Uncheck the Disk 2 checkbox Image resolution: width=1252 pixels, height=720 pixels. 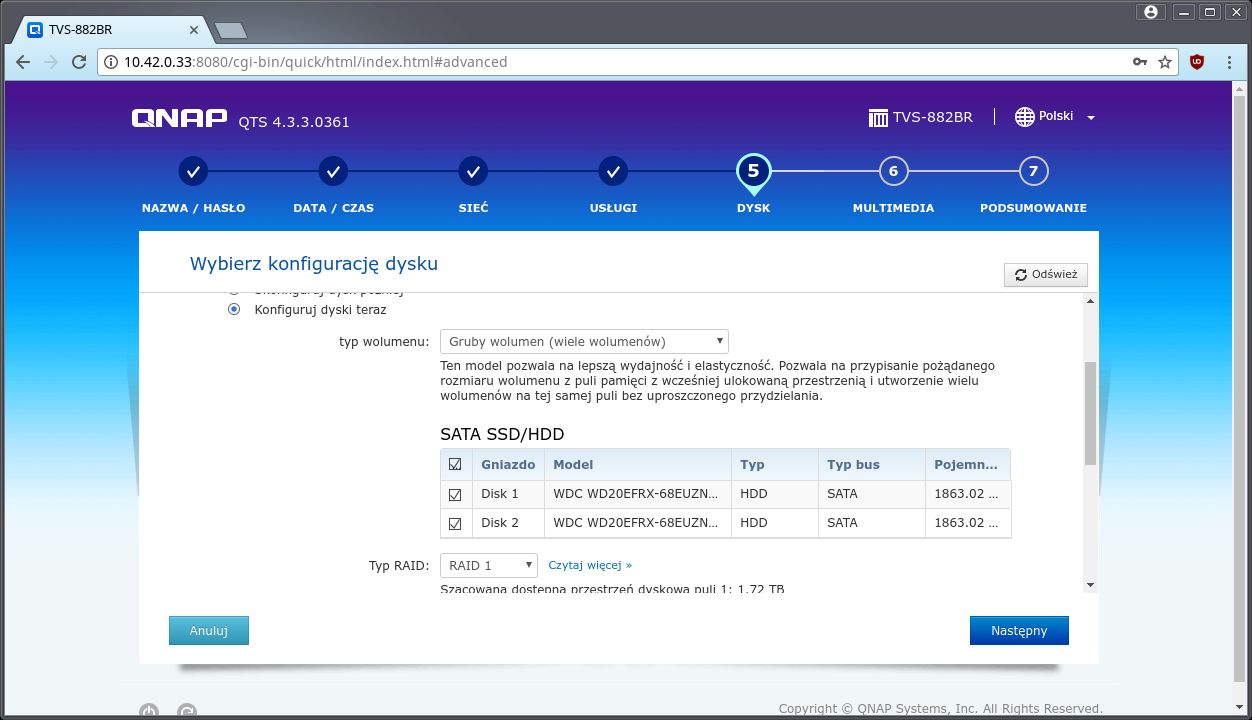tap(455, 522)
